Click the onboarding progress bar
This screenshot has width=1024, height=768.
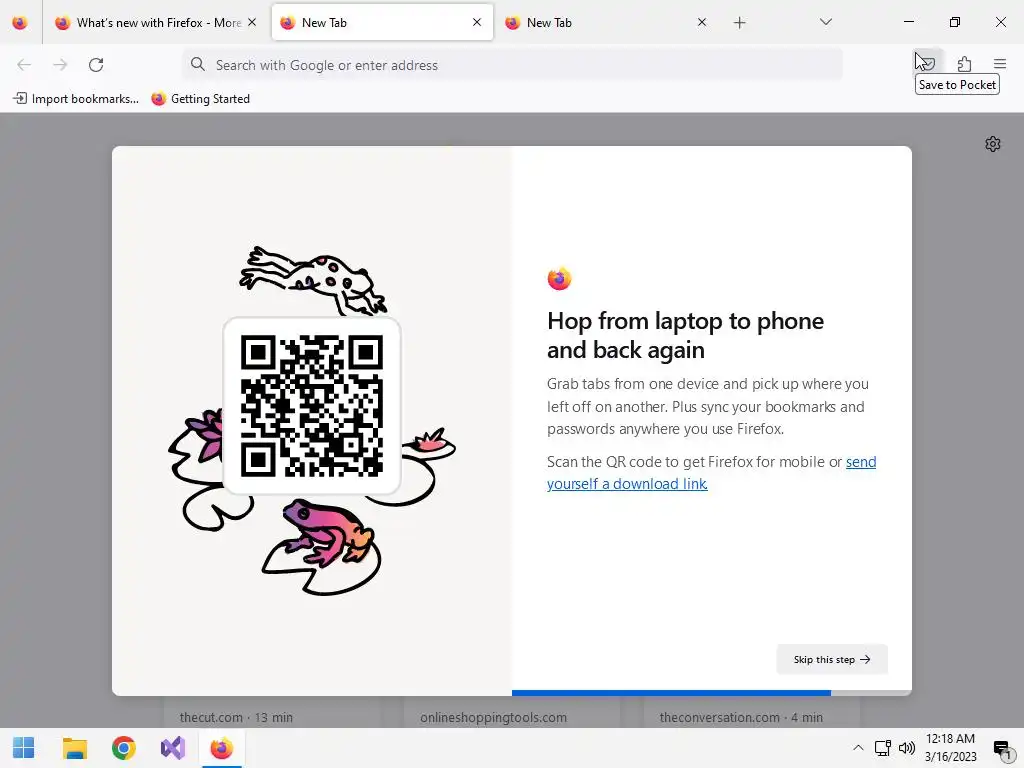(711, 692)
